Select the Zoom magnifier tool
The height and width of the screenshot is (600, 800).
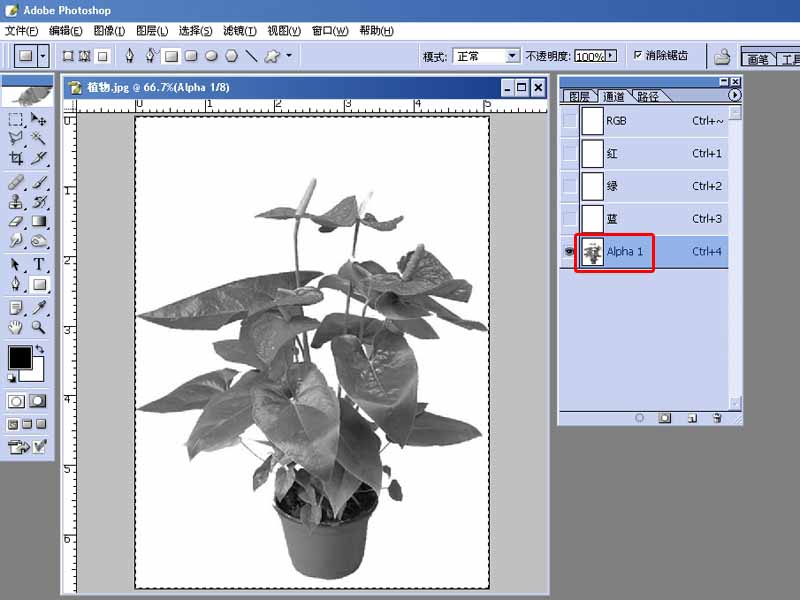[x=39, y=327]
